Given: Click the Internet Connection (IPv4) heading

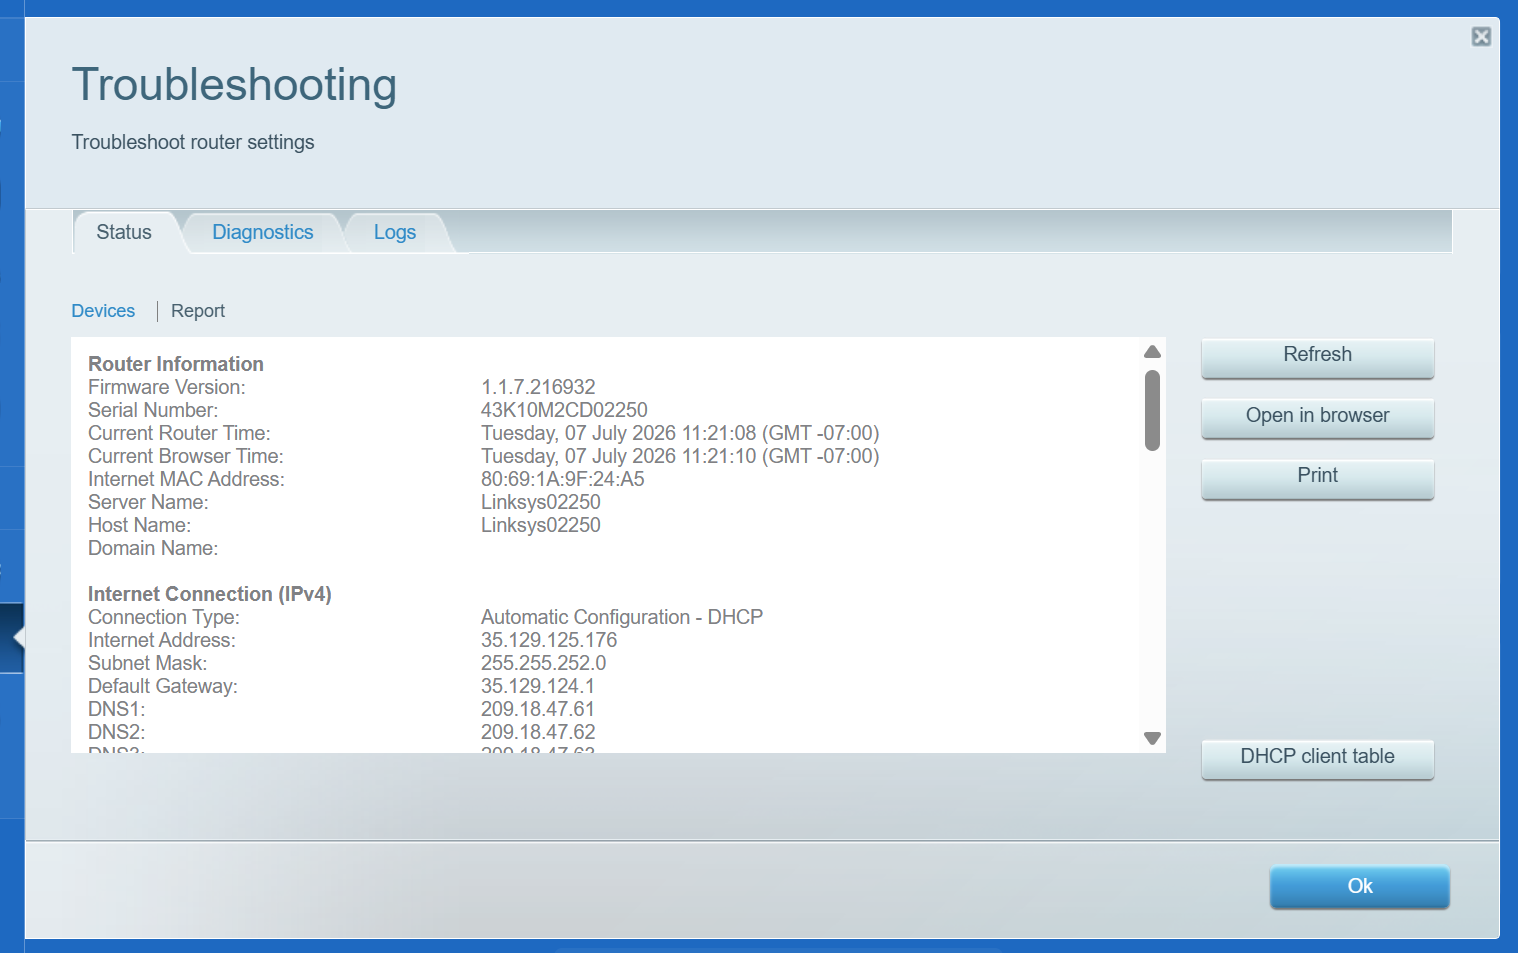Looking at the screenshot, I should coord(210,594).
